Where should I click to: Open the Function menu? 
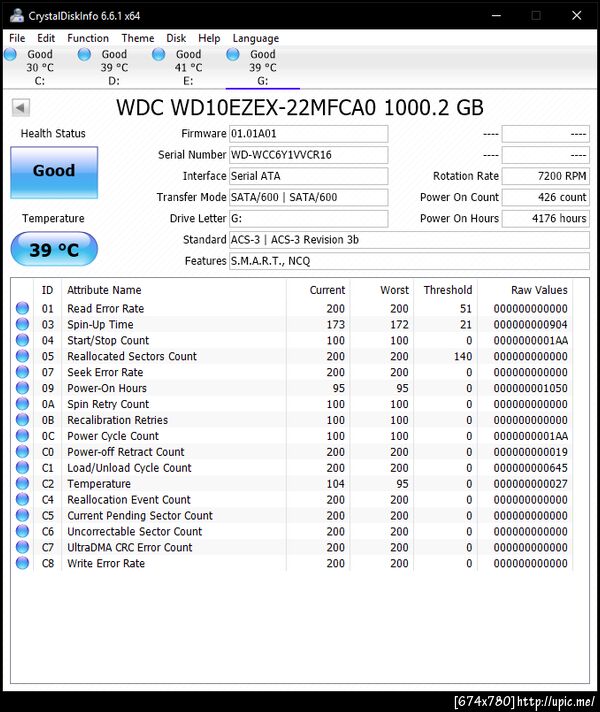(88, 38)
